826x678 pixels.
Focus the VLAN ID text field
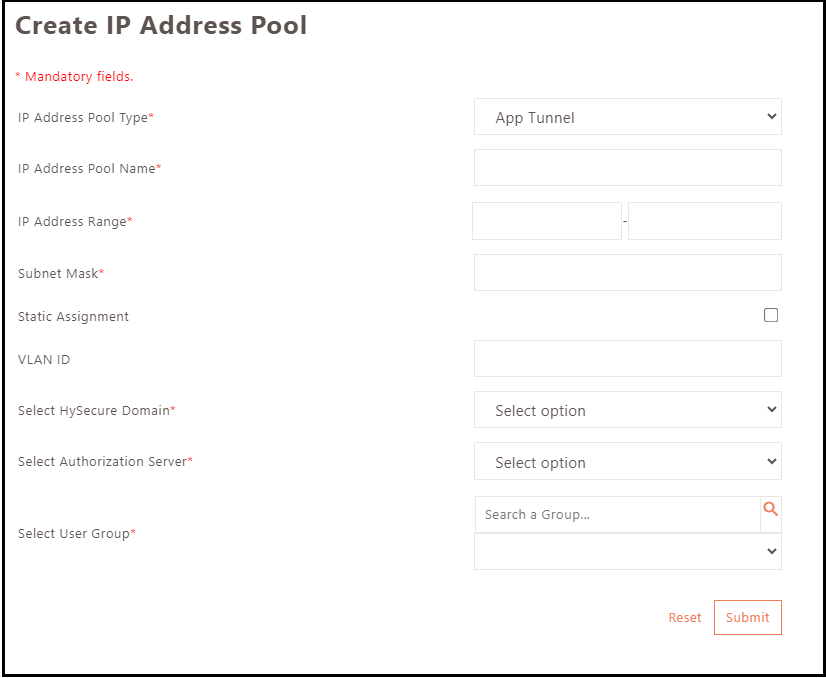click(x=627, y=358)
